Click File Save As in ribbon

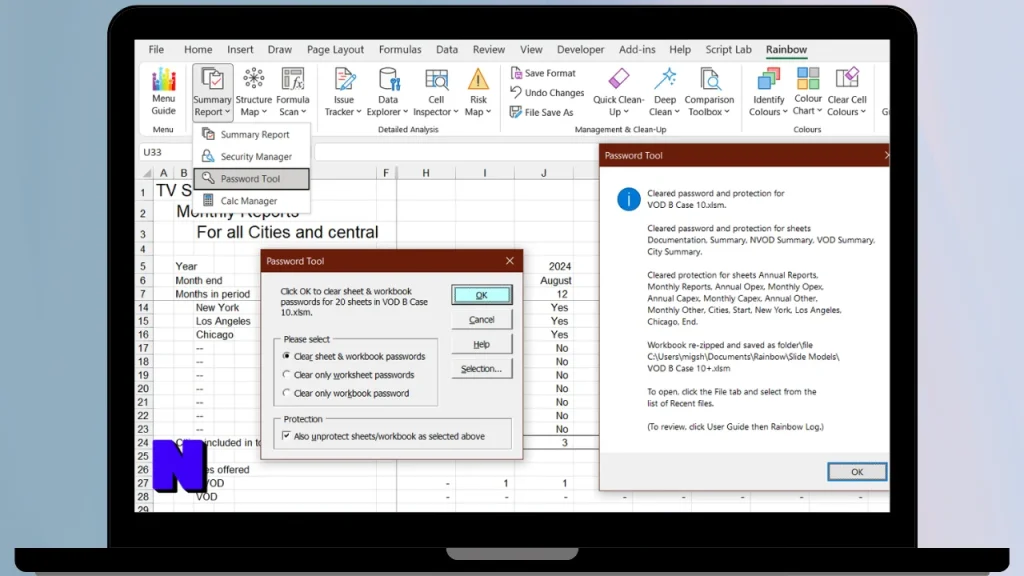tap(542, 112)
